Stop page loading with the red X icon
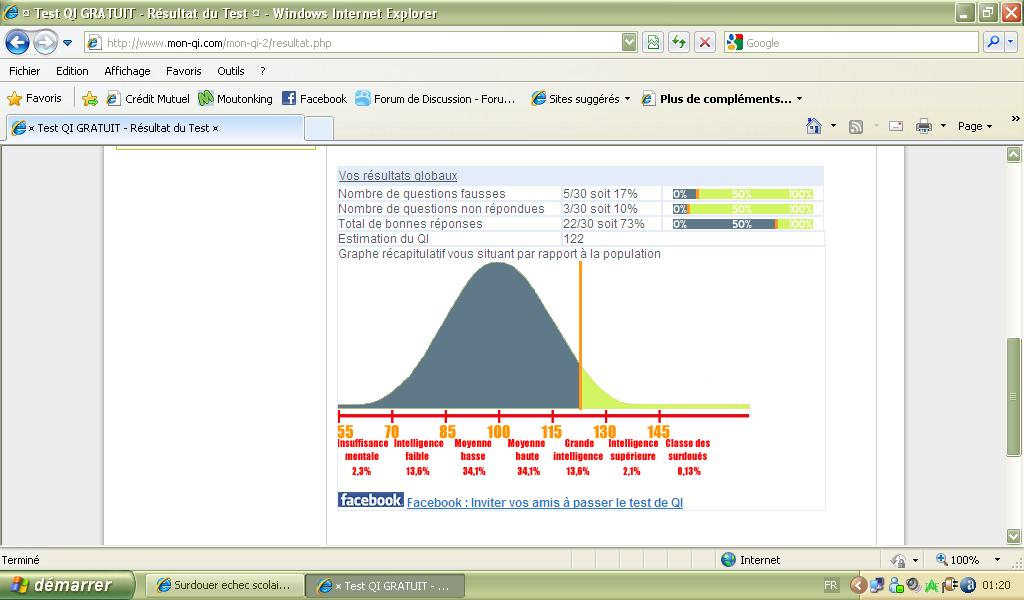1024x600 pixels. (x=705, y=42)
